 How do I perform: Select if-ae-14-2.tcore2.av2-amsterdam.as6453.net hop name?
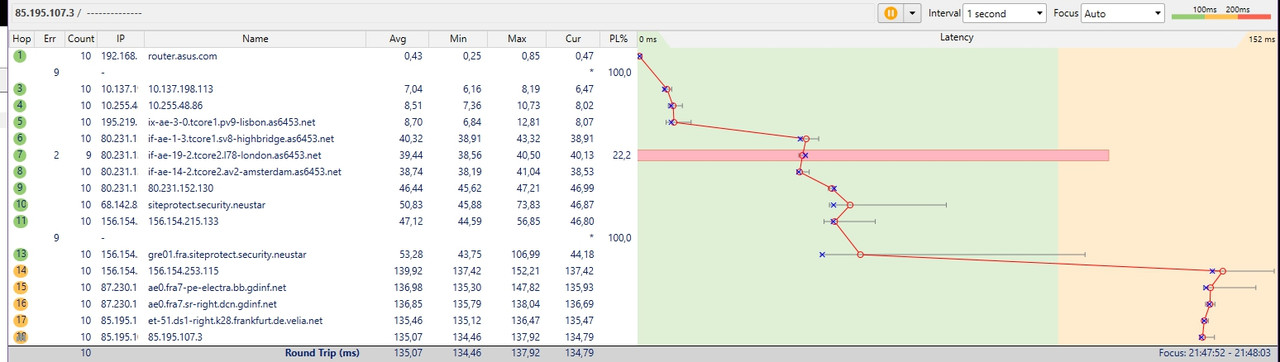[x=245, y=171]
